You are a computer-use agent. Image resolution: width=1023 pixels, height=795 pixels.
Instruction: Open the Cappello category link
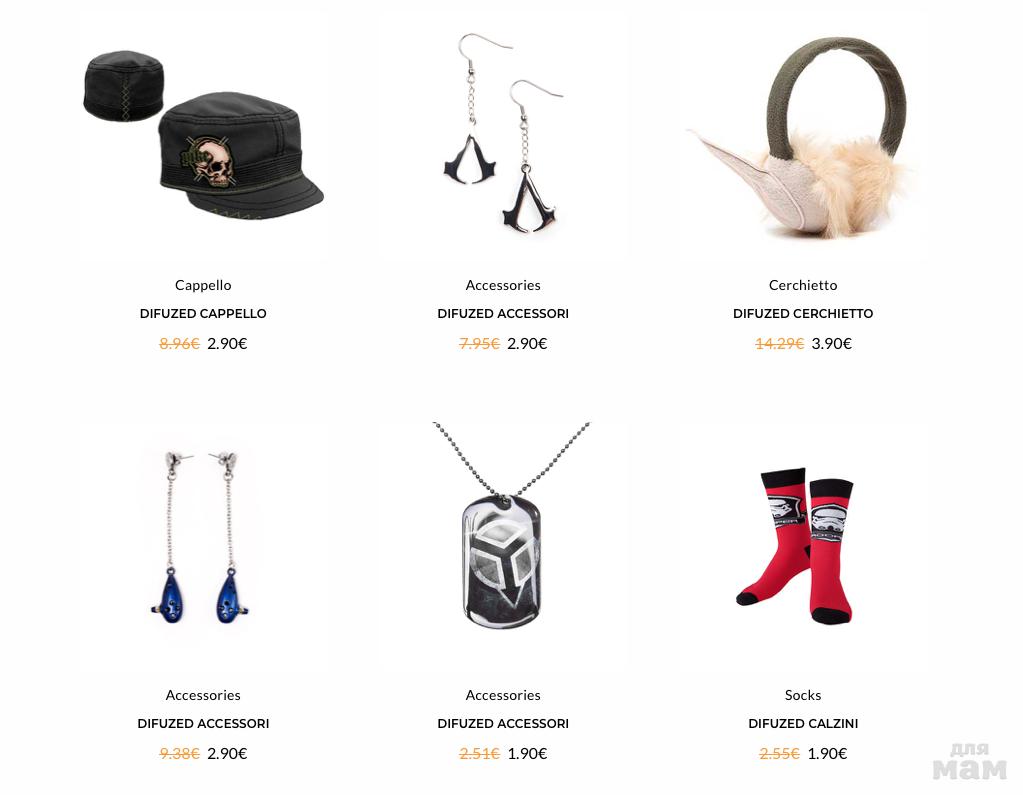pyautogui.click(x=203, y=285)
